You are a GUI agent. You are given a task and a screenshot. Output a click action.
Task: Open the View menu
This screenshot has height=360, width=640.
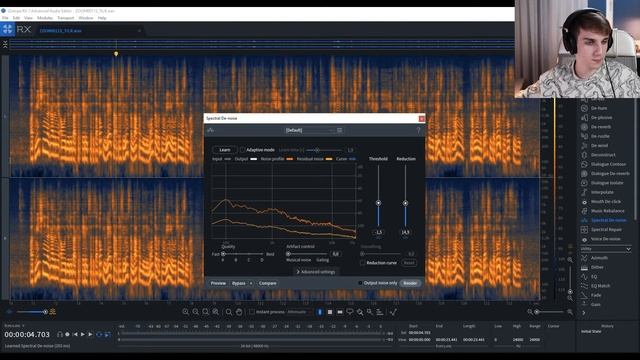(28, 18)
